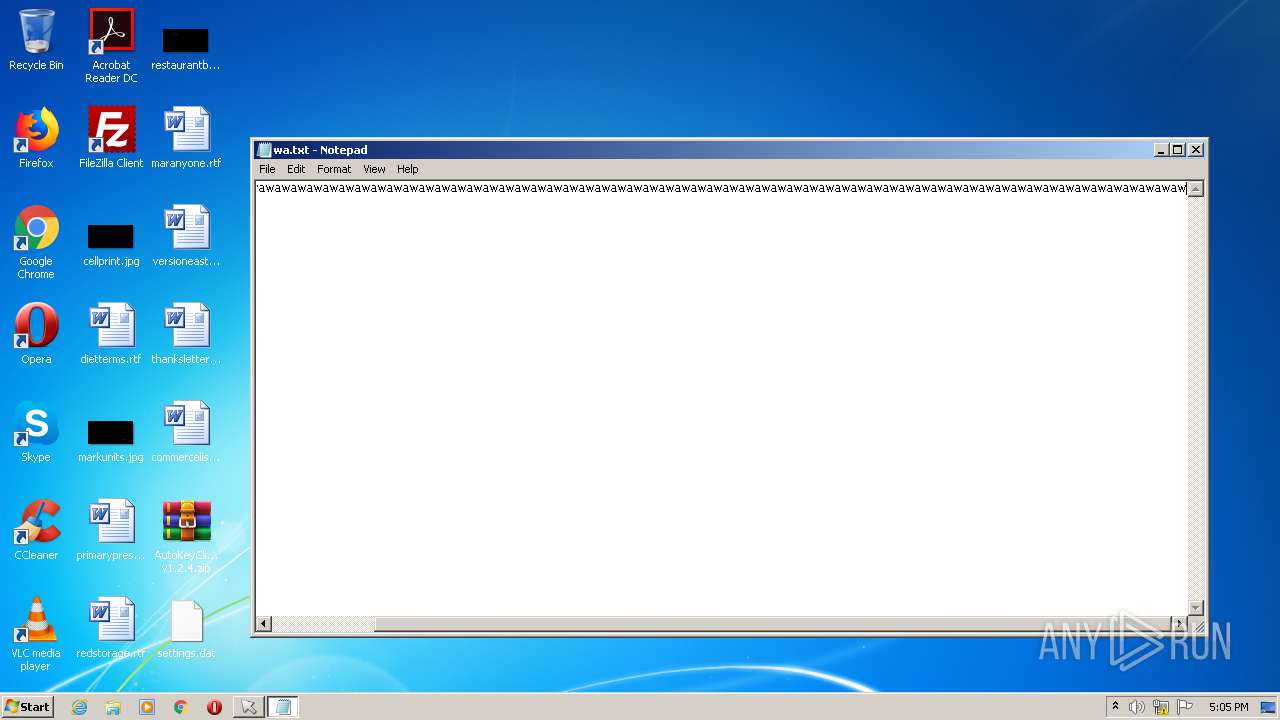The height and width of the screenshot is (720, 1280).
Task: Close the wa.txt Notepad window
Action: point(1195,150)
